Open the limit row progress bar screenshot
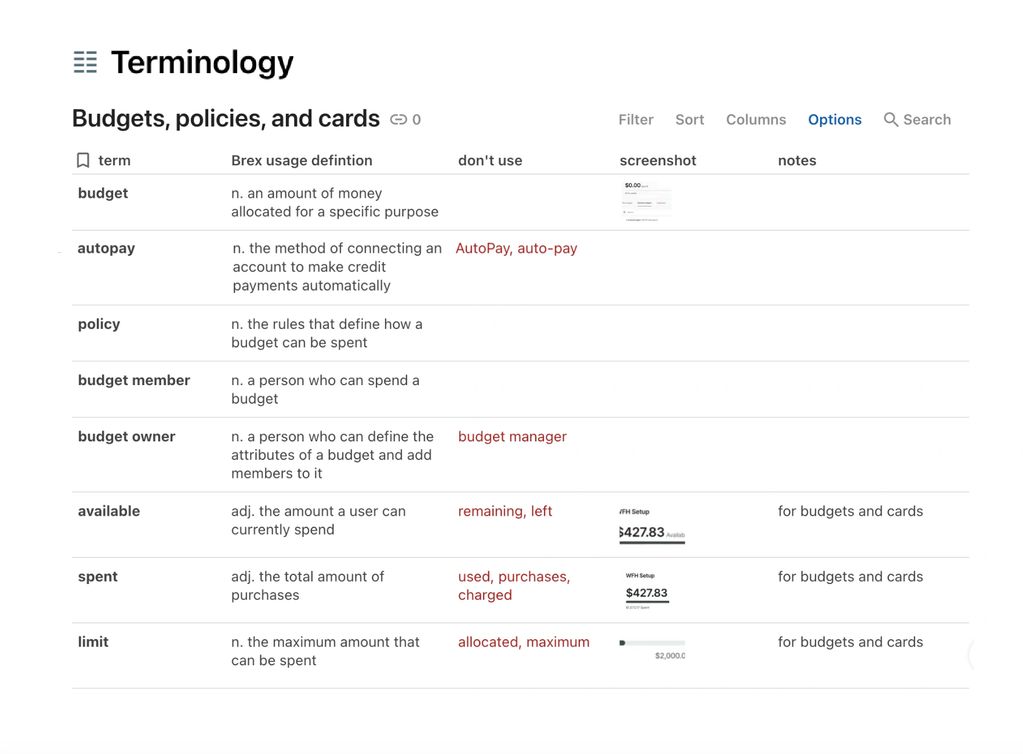 click(653, 649)
